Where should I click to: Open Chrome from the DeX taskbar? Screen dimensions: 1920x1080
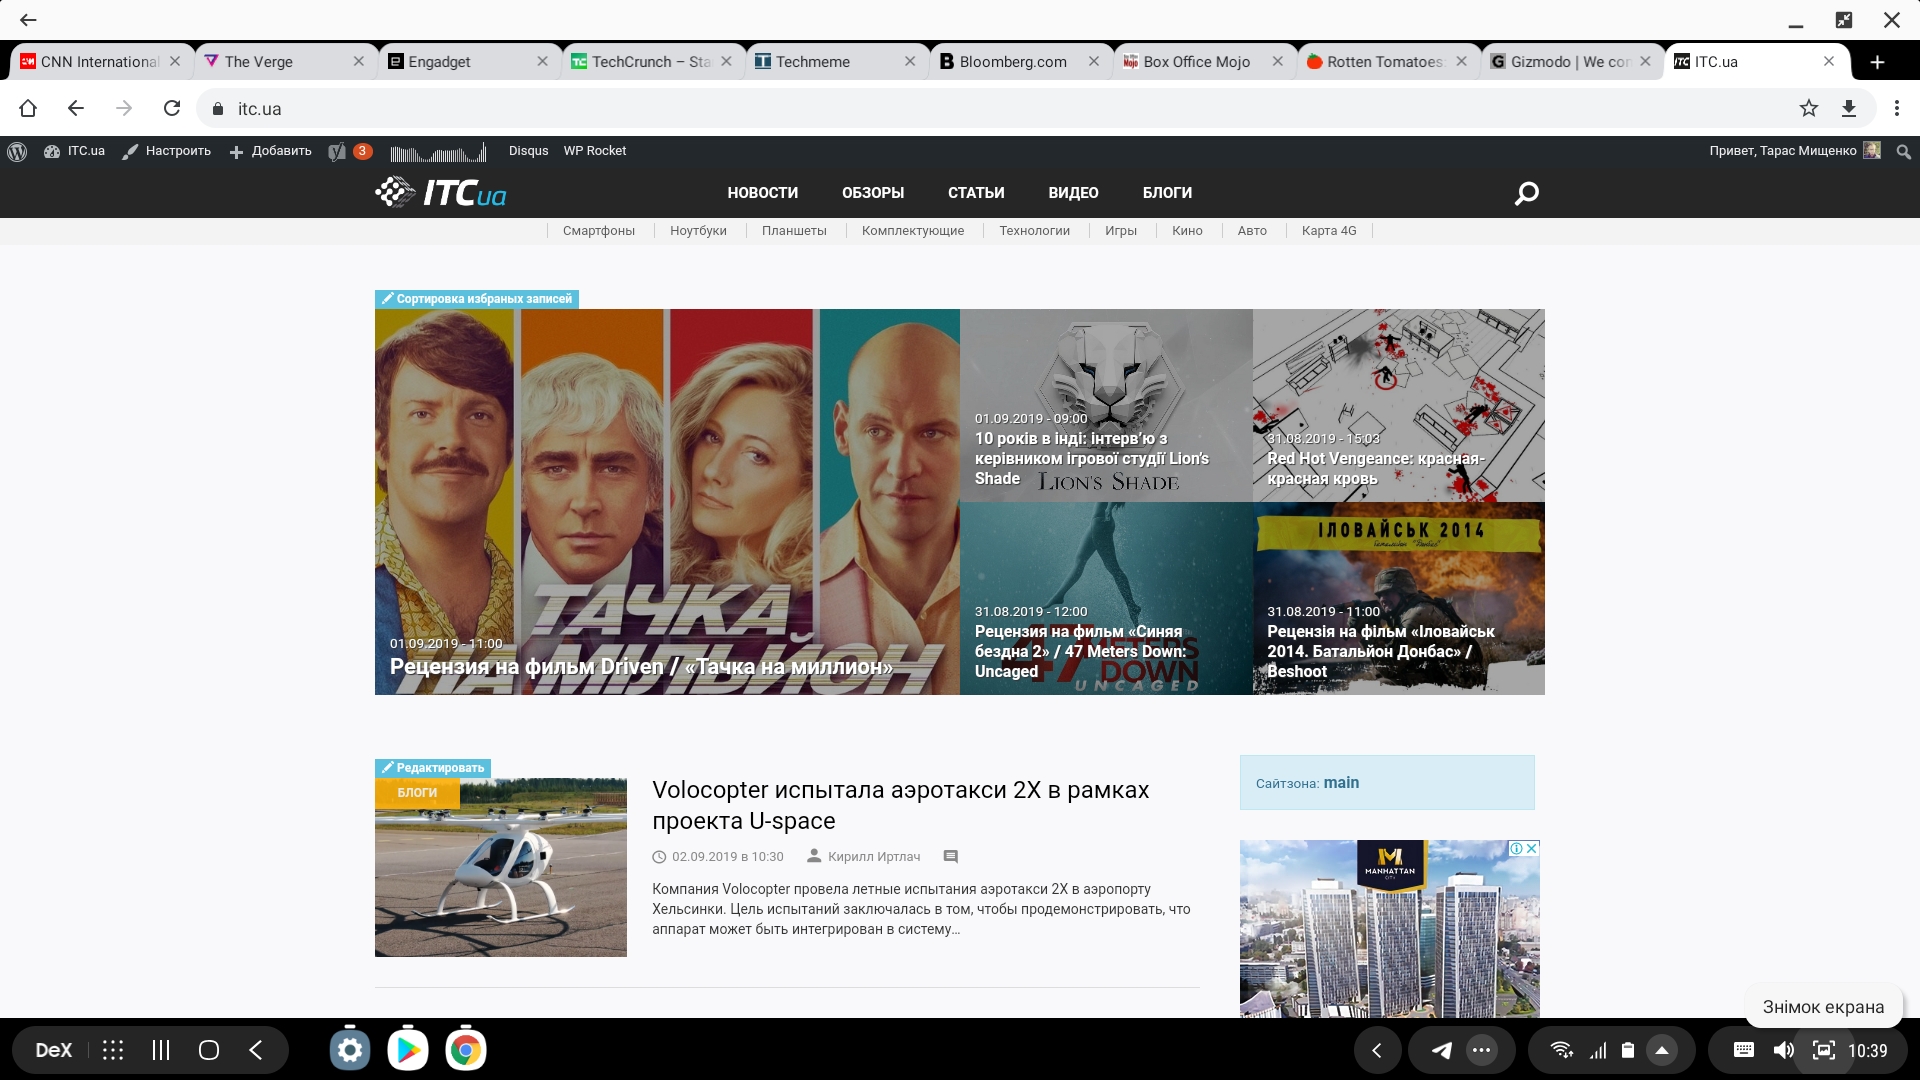466,1050
